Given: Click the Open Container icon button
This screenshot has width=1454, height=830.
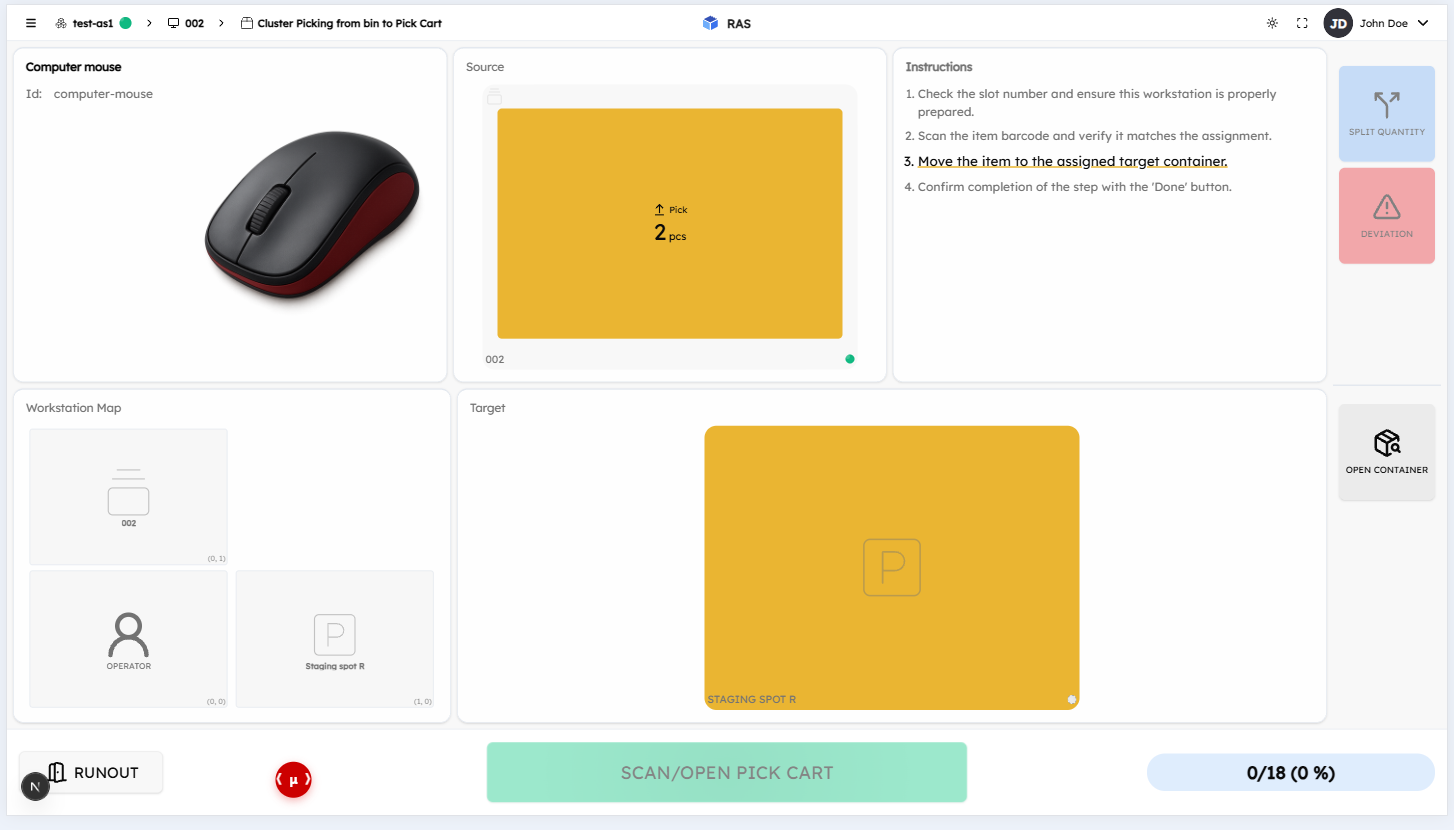Looking at the screenshot, I should 1387,452.
